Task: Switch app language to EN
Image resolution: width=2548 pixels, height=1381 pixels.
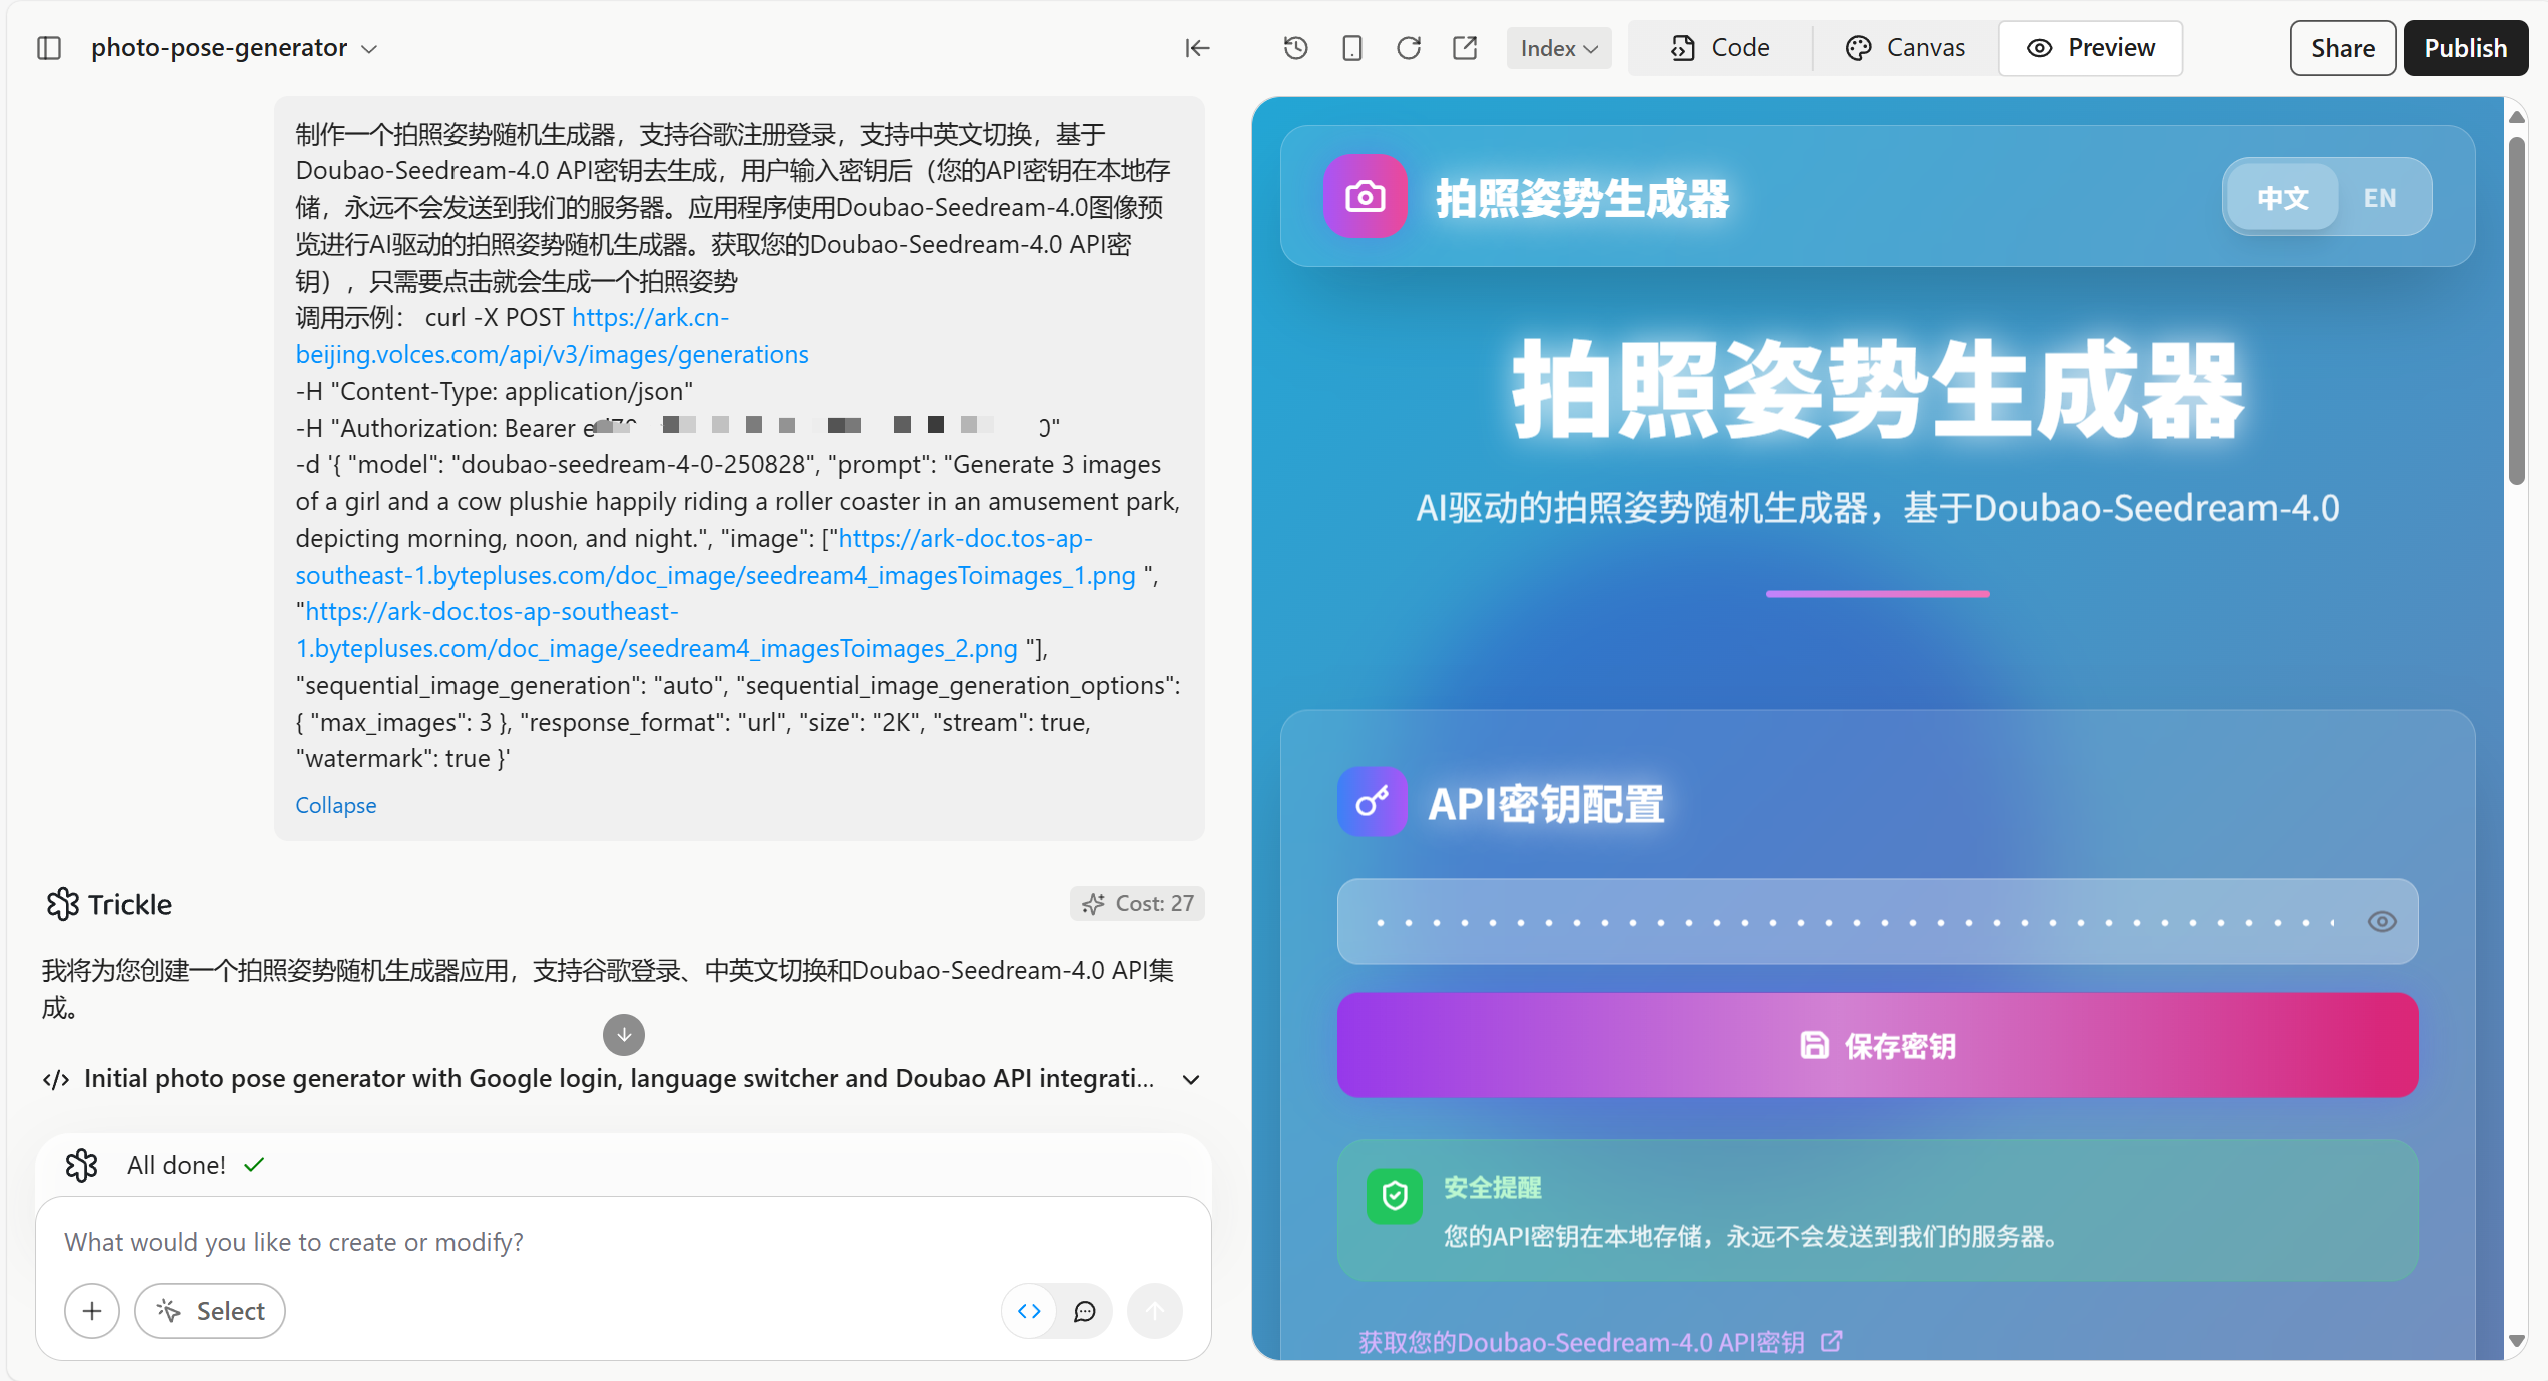Action: point(2379,198)
